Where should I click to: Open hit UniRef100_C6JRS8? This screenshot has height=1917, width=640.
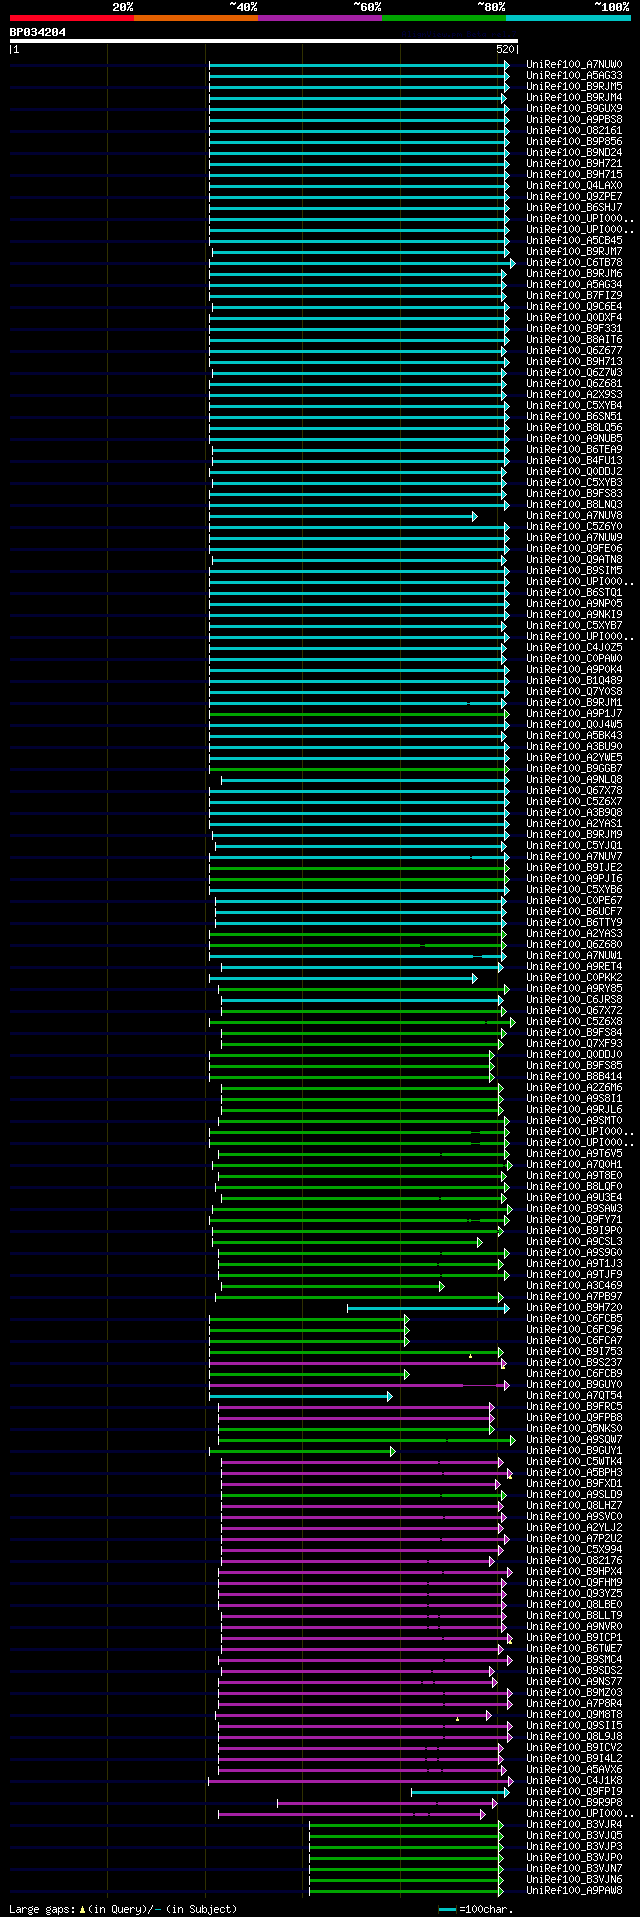click(x=574, y=1000)
